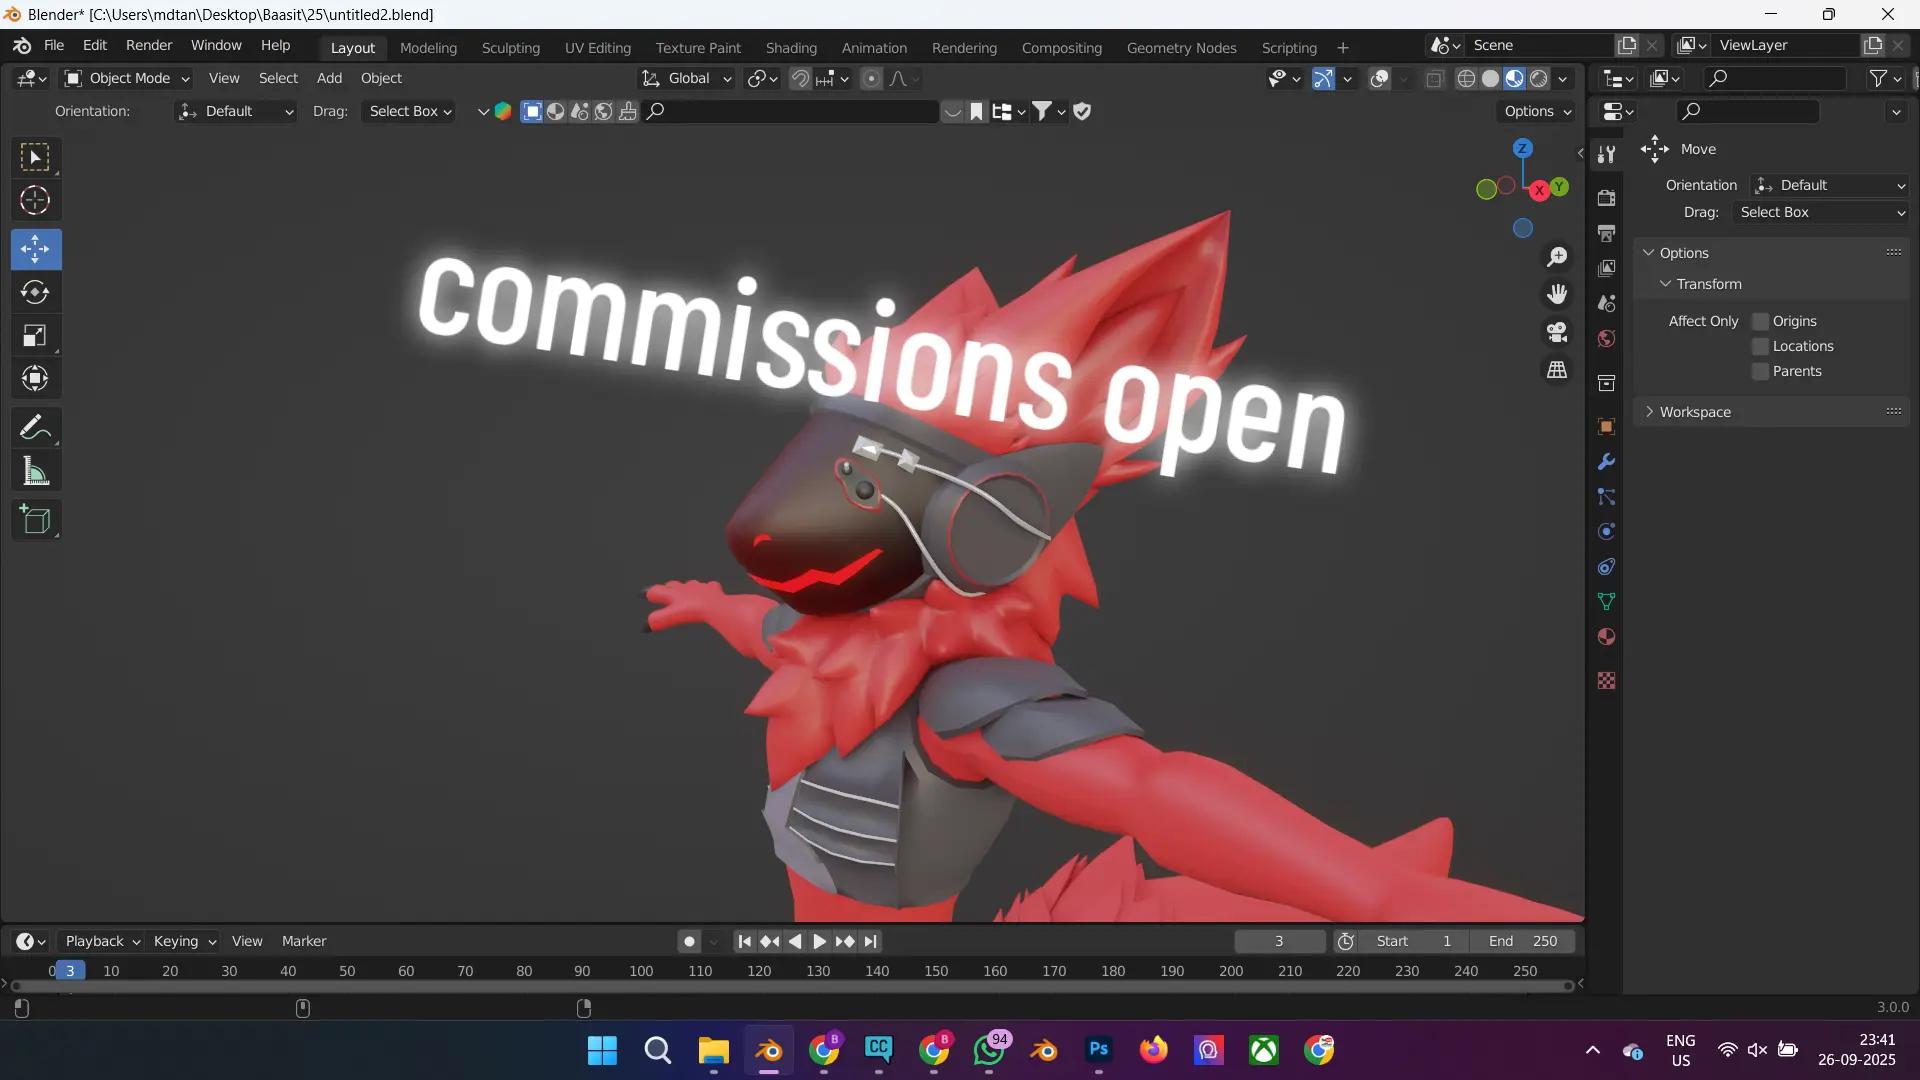
Task: Select the Move tool in toolbar
Action: pos(36,249)
